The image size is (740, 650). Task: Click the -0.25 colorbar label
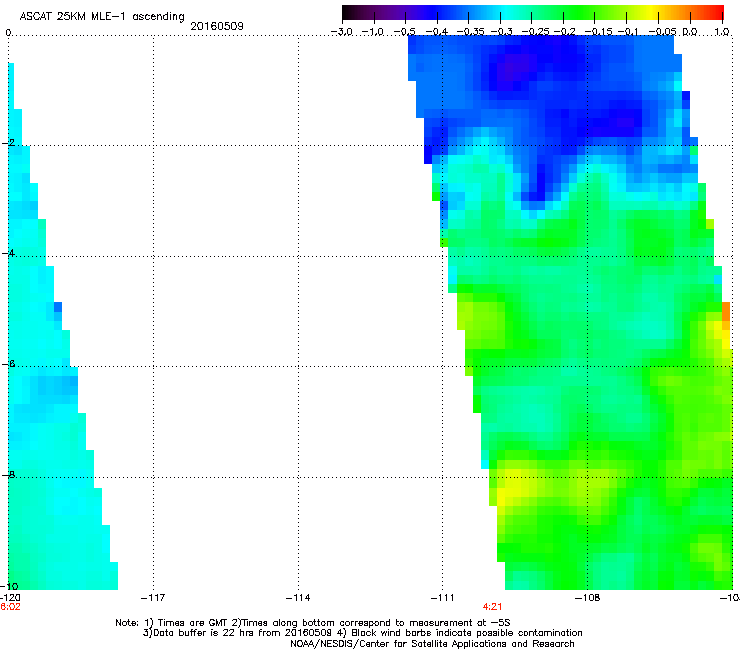[x=535, y=32]
